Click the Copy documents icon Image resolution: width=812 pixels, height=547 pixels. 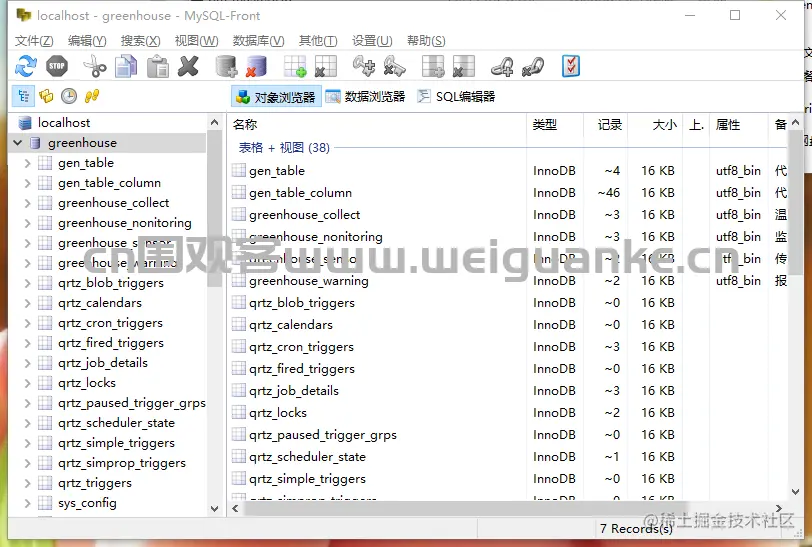pyautogui.click(x=126, y=66)
